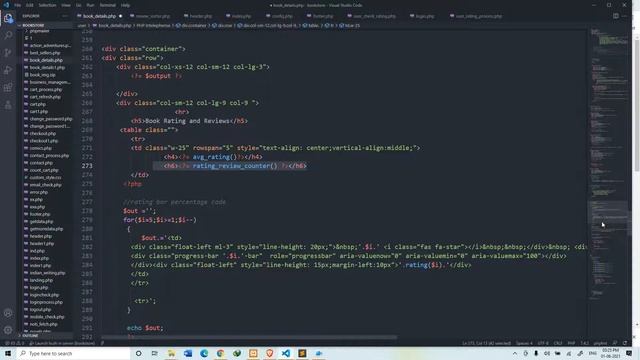640x360 pixels.
Task: Show hidden system tray icons
Action: coord(515,353)
